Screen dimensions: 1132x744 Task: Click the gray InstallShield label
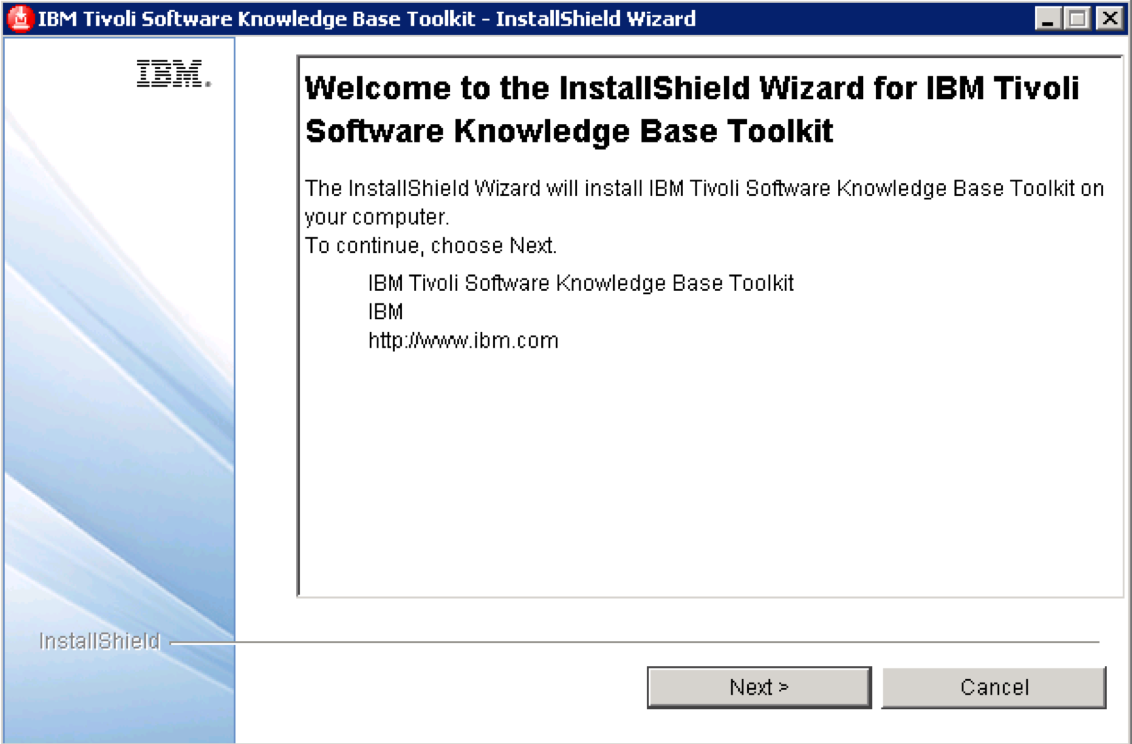click(99, 641)
